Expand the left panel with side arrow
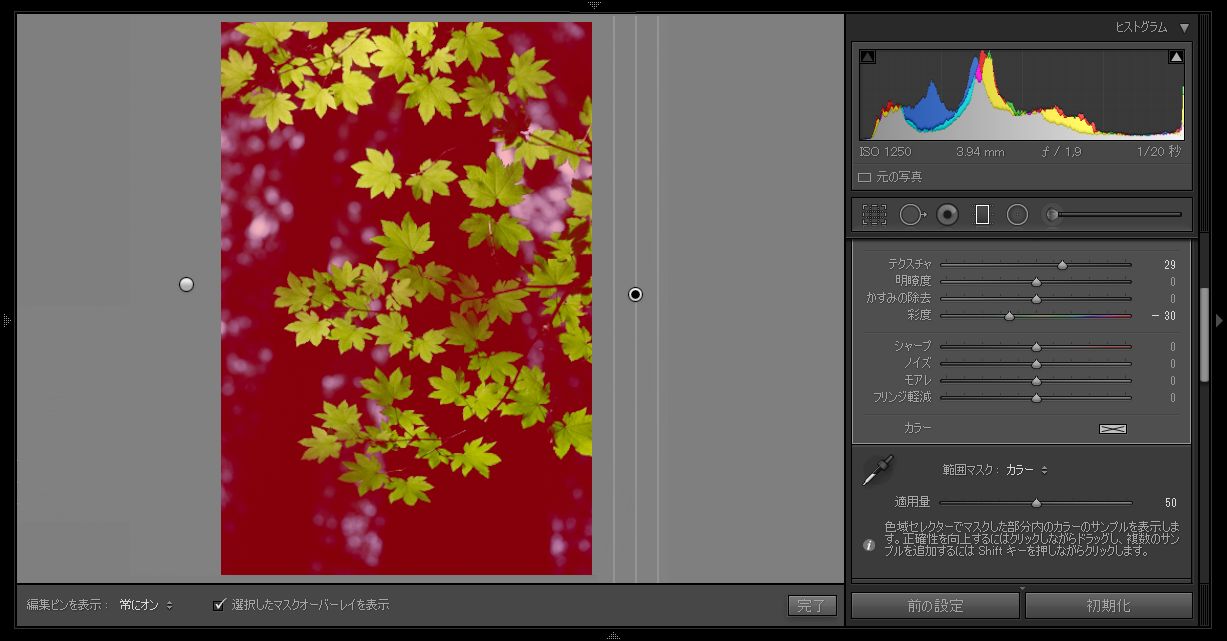The image size is (1227, 641). pyautogui.click(x=7, y=320)
